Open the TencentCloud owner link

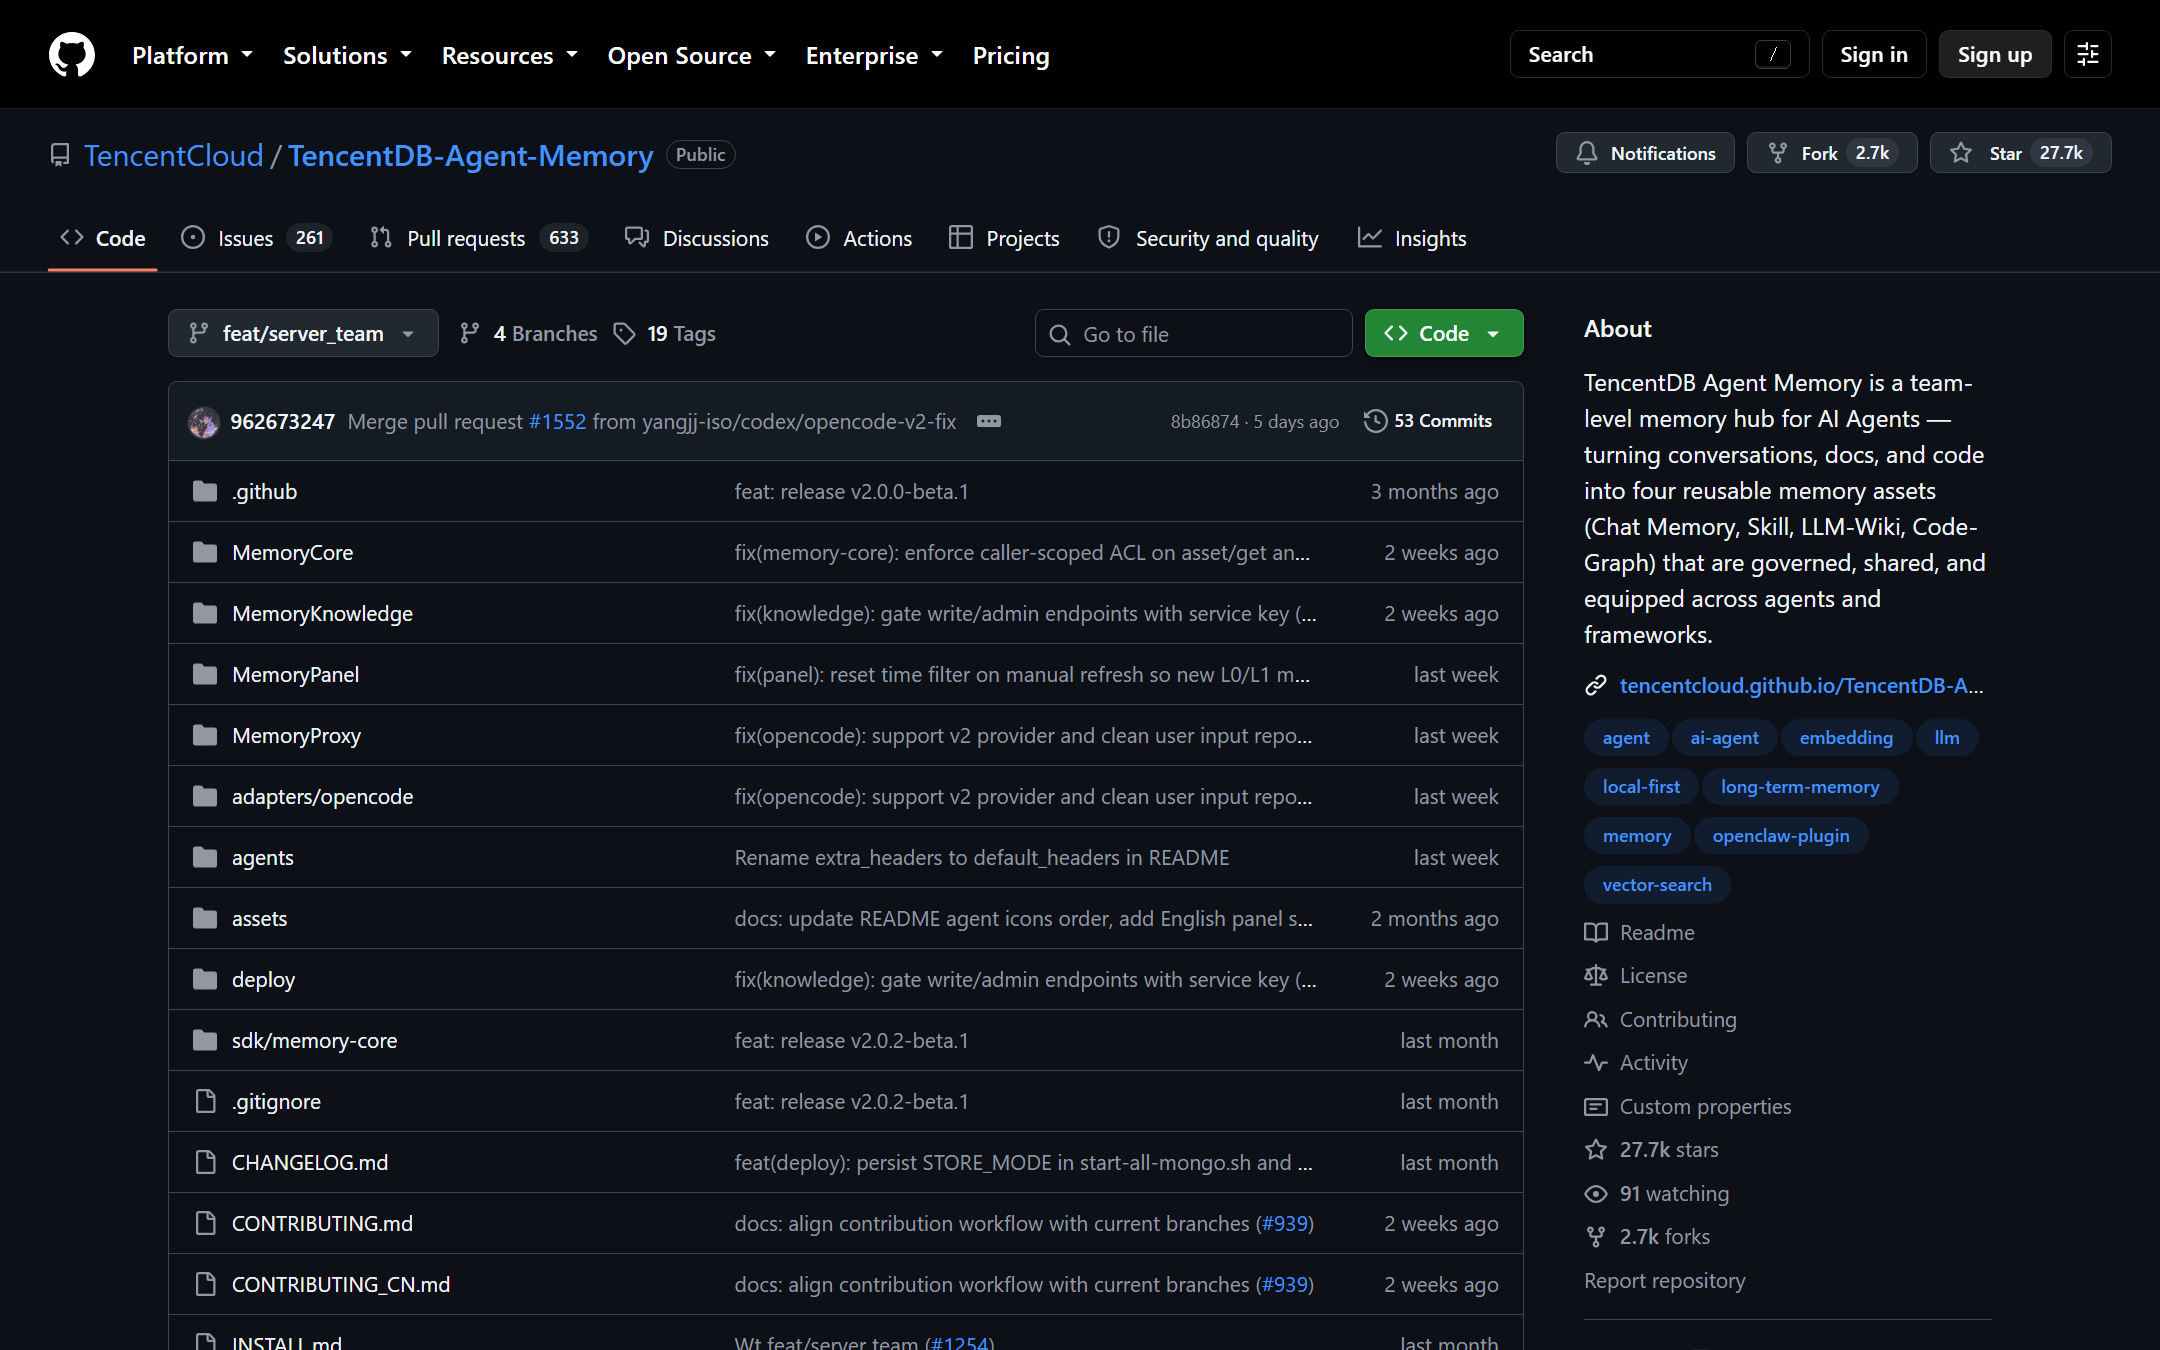coord(173,155)
